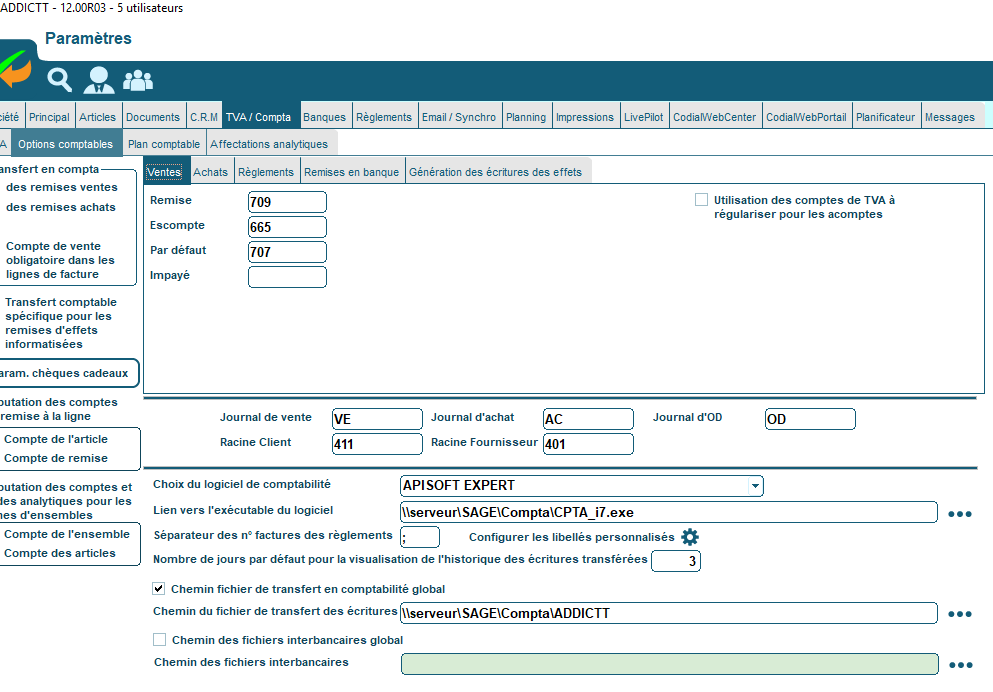Click the Impayé account input field
Screen dimensions: 993x692
[287, 277]
